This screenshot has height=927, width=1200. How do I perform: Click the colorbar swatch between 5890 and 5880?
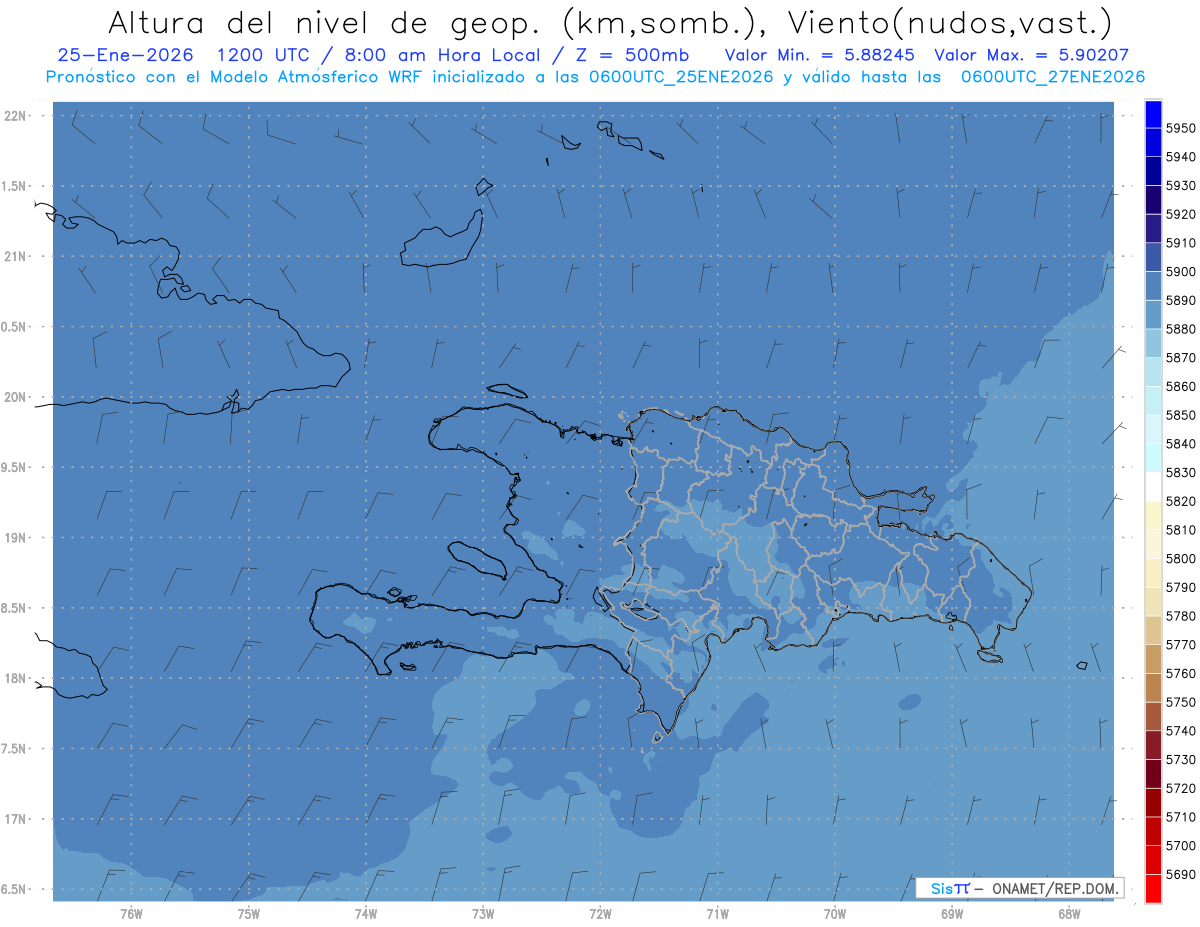pos(1153,315)
